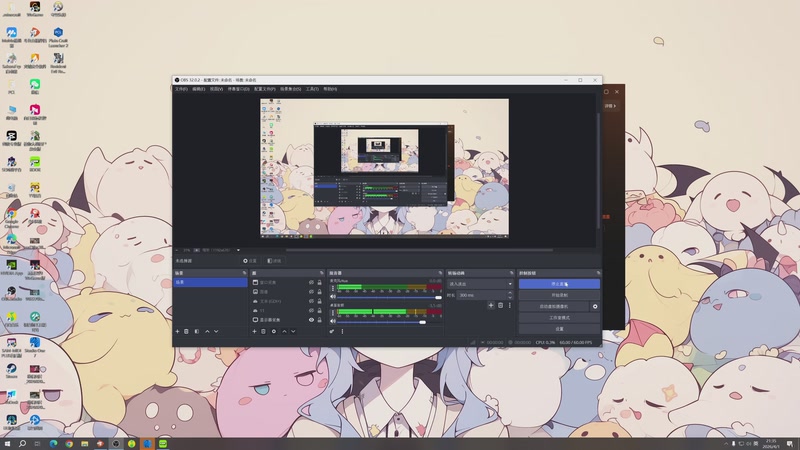Adjust the 麦克风/Aux volume slider

389,297
